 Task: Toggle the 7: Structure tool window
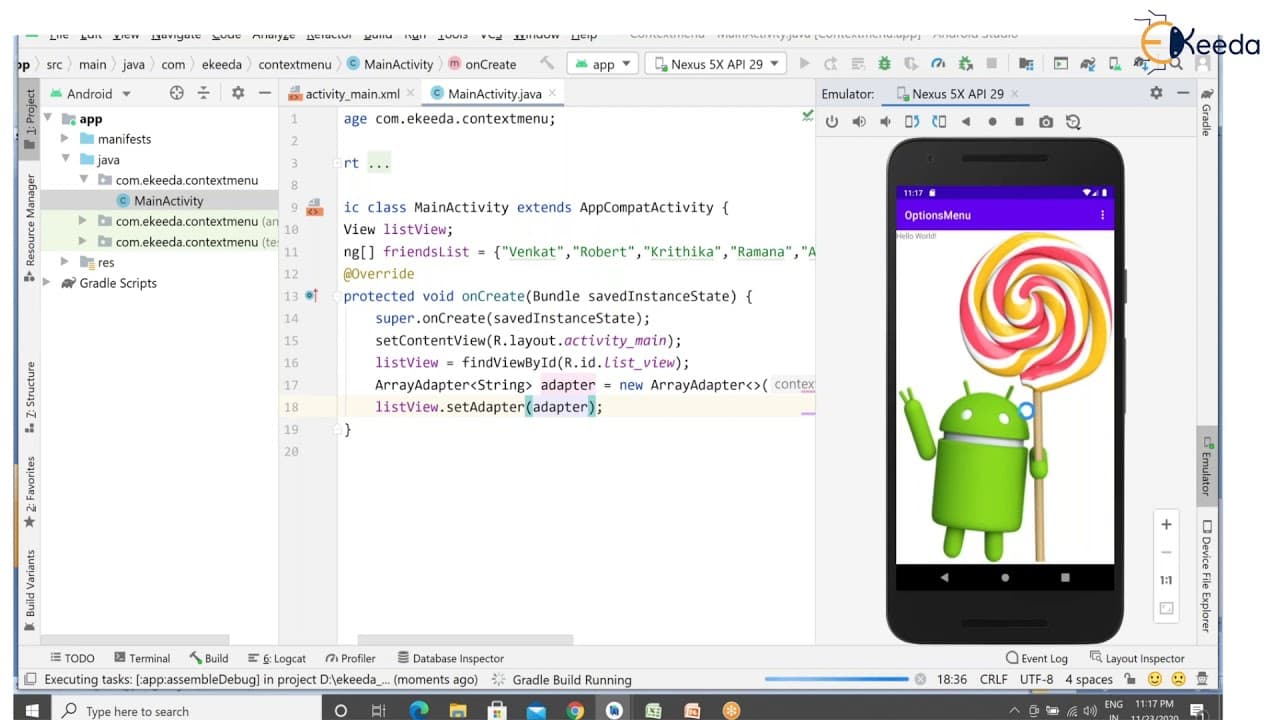click(x=30, y=397)
